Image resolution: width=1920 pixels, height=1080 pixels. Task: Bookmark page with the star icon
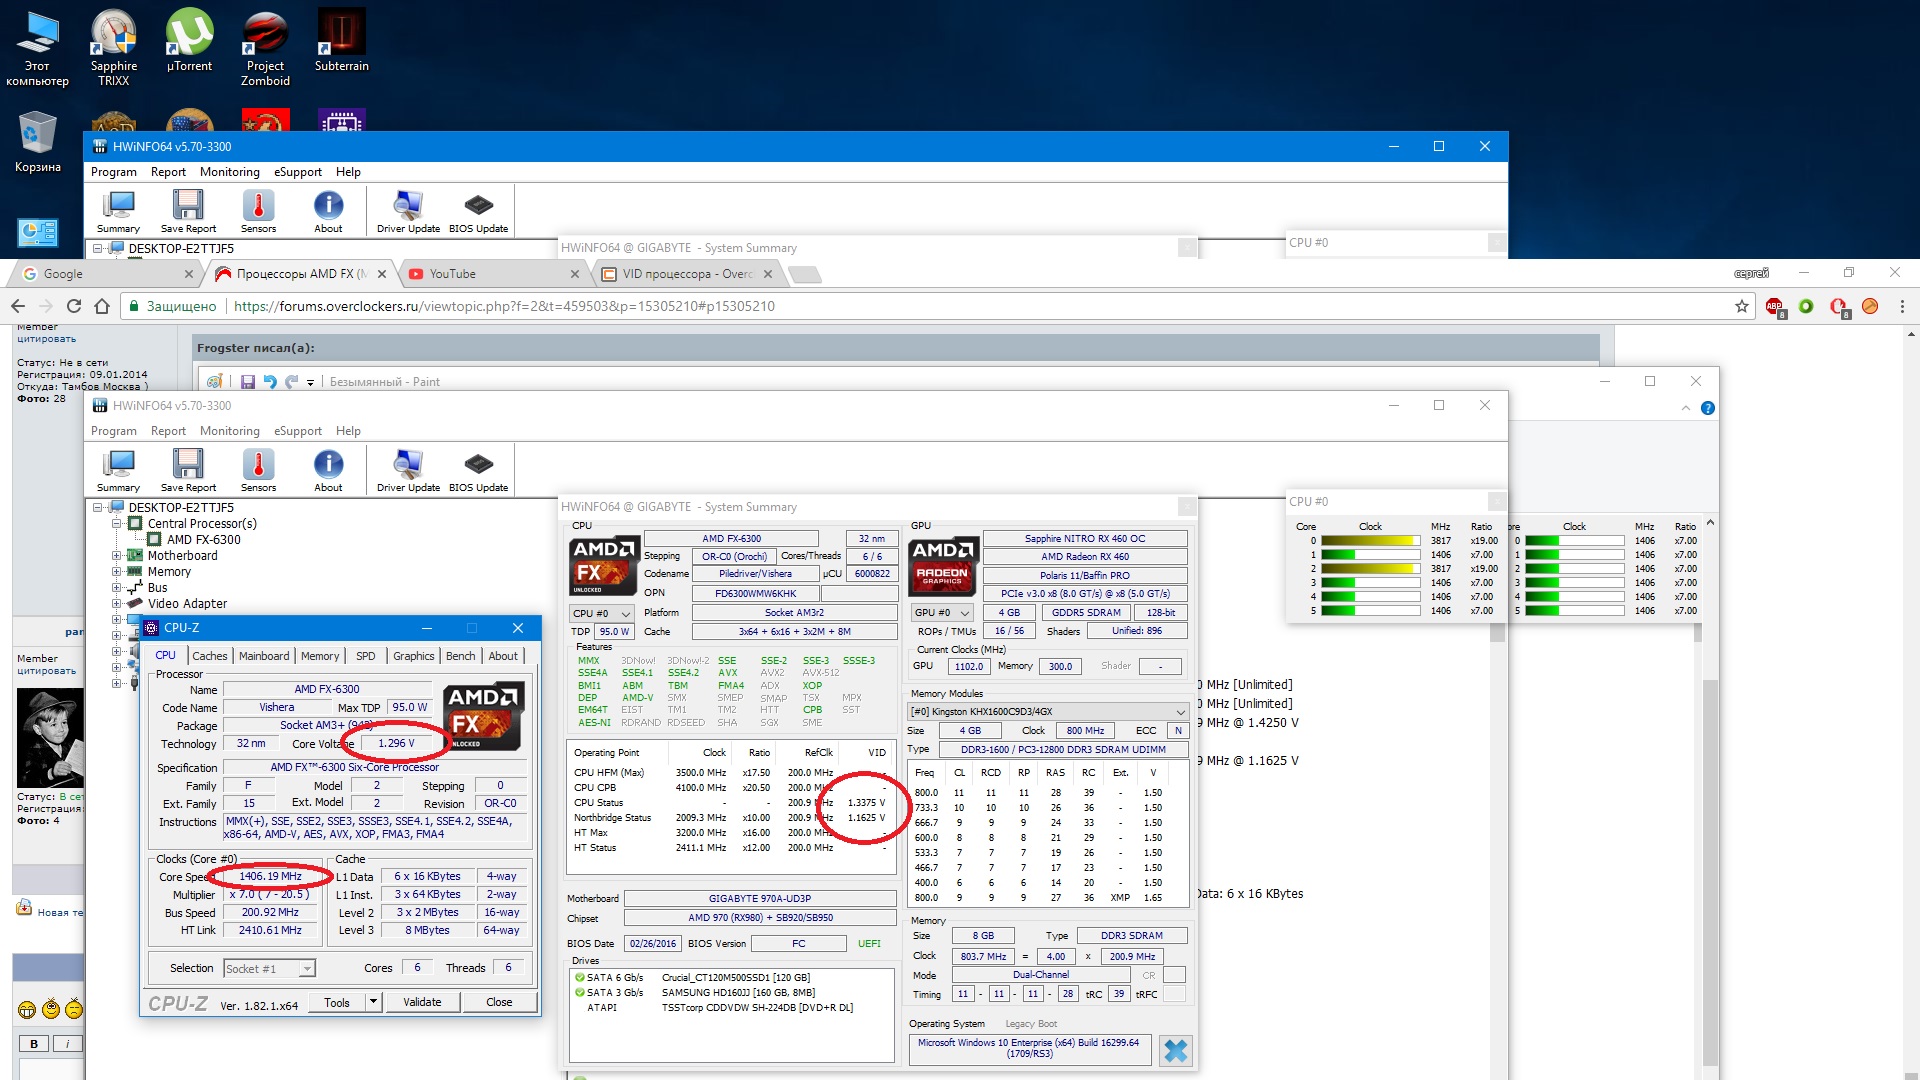point(1742,306)
